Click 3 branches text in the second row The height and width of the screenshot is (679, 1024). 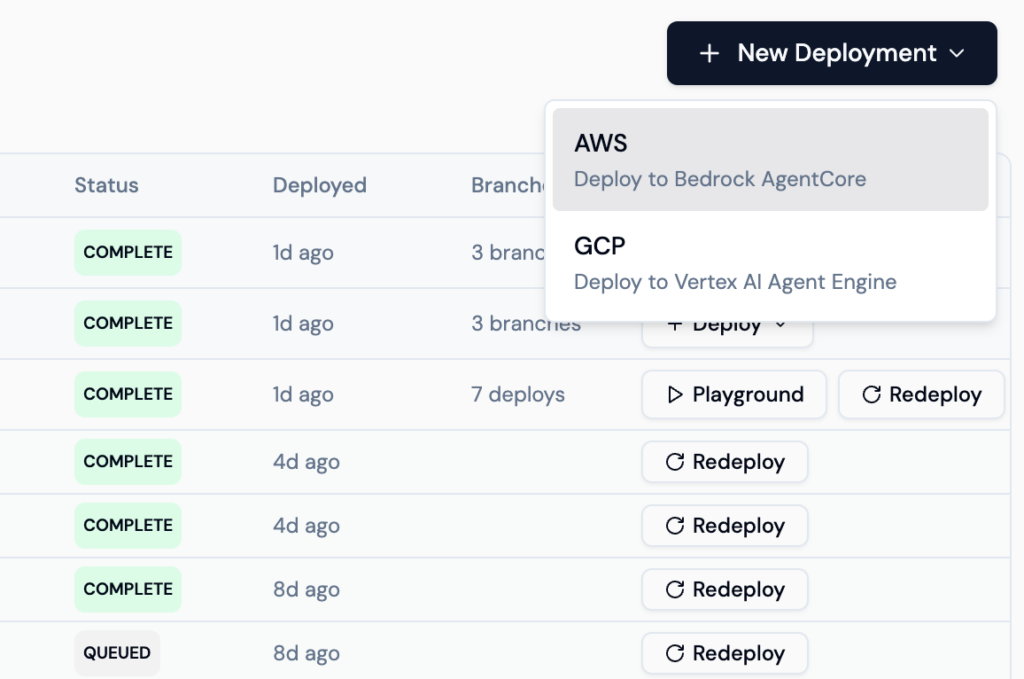[x=526, y=325]
